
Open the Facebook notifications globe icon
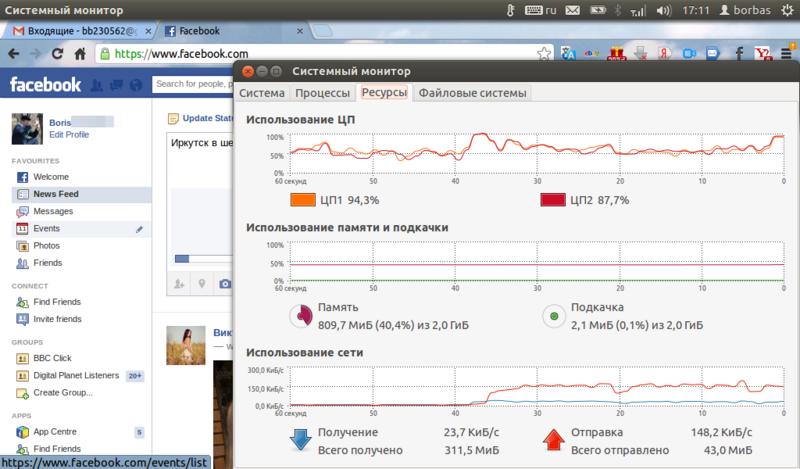[136, 85]
